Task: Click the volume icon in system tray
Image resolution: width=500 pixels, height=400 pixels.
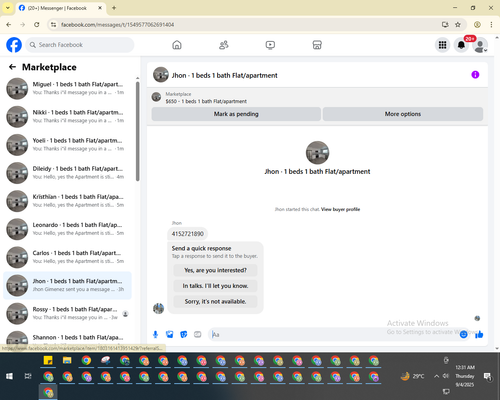Action: pos(446,376)
